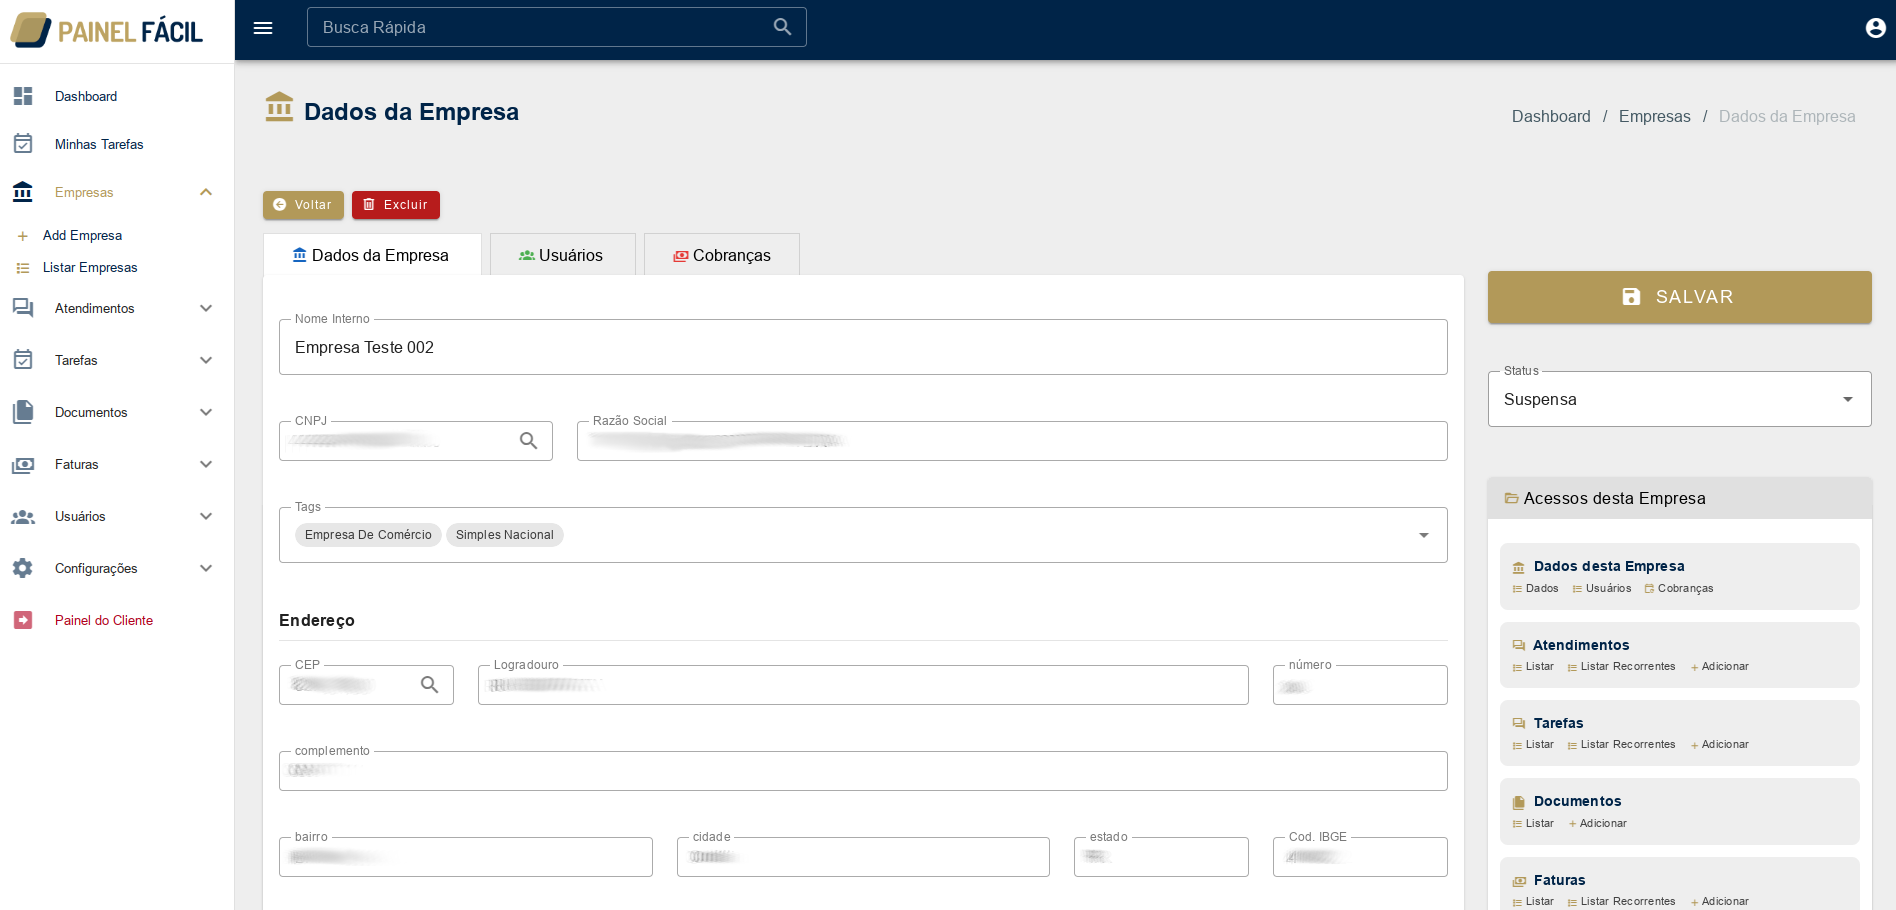The image size is (1896, 910).
Task: Expand the Faturas sidebar chevron
Action: tap(206, 464)
